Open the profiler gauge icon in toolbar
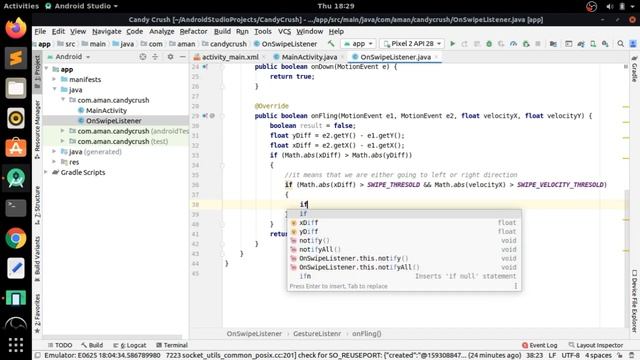Image resolution: width=640 pixels, height=360 pixels. [513, 43]
